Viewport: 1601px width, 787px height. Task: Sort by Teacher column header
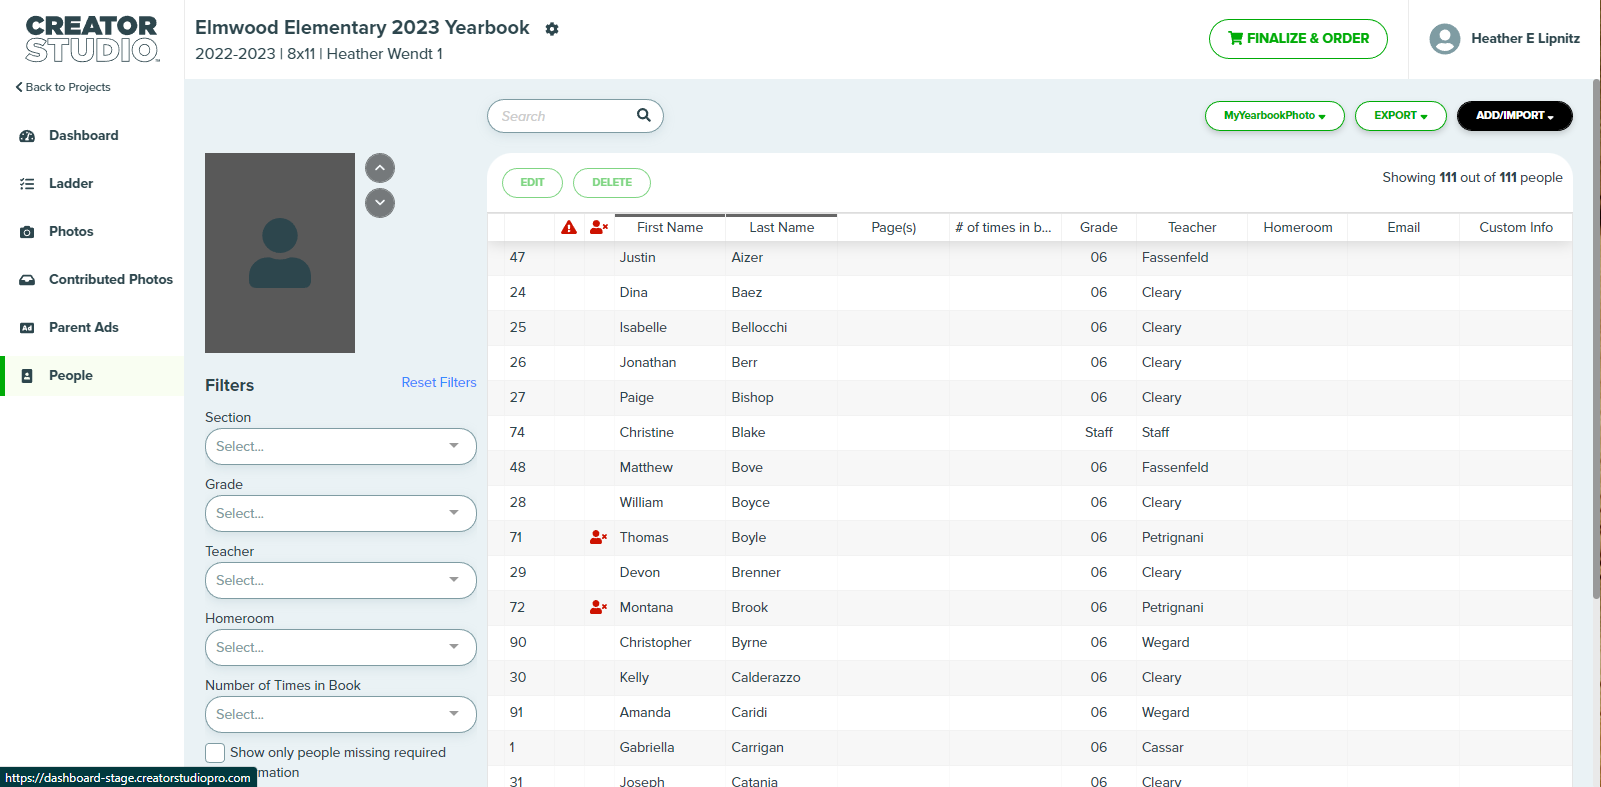click(1192, 227)
